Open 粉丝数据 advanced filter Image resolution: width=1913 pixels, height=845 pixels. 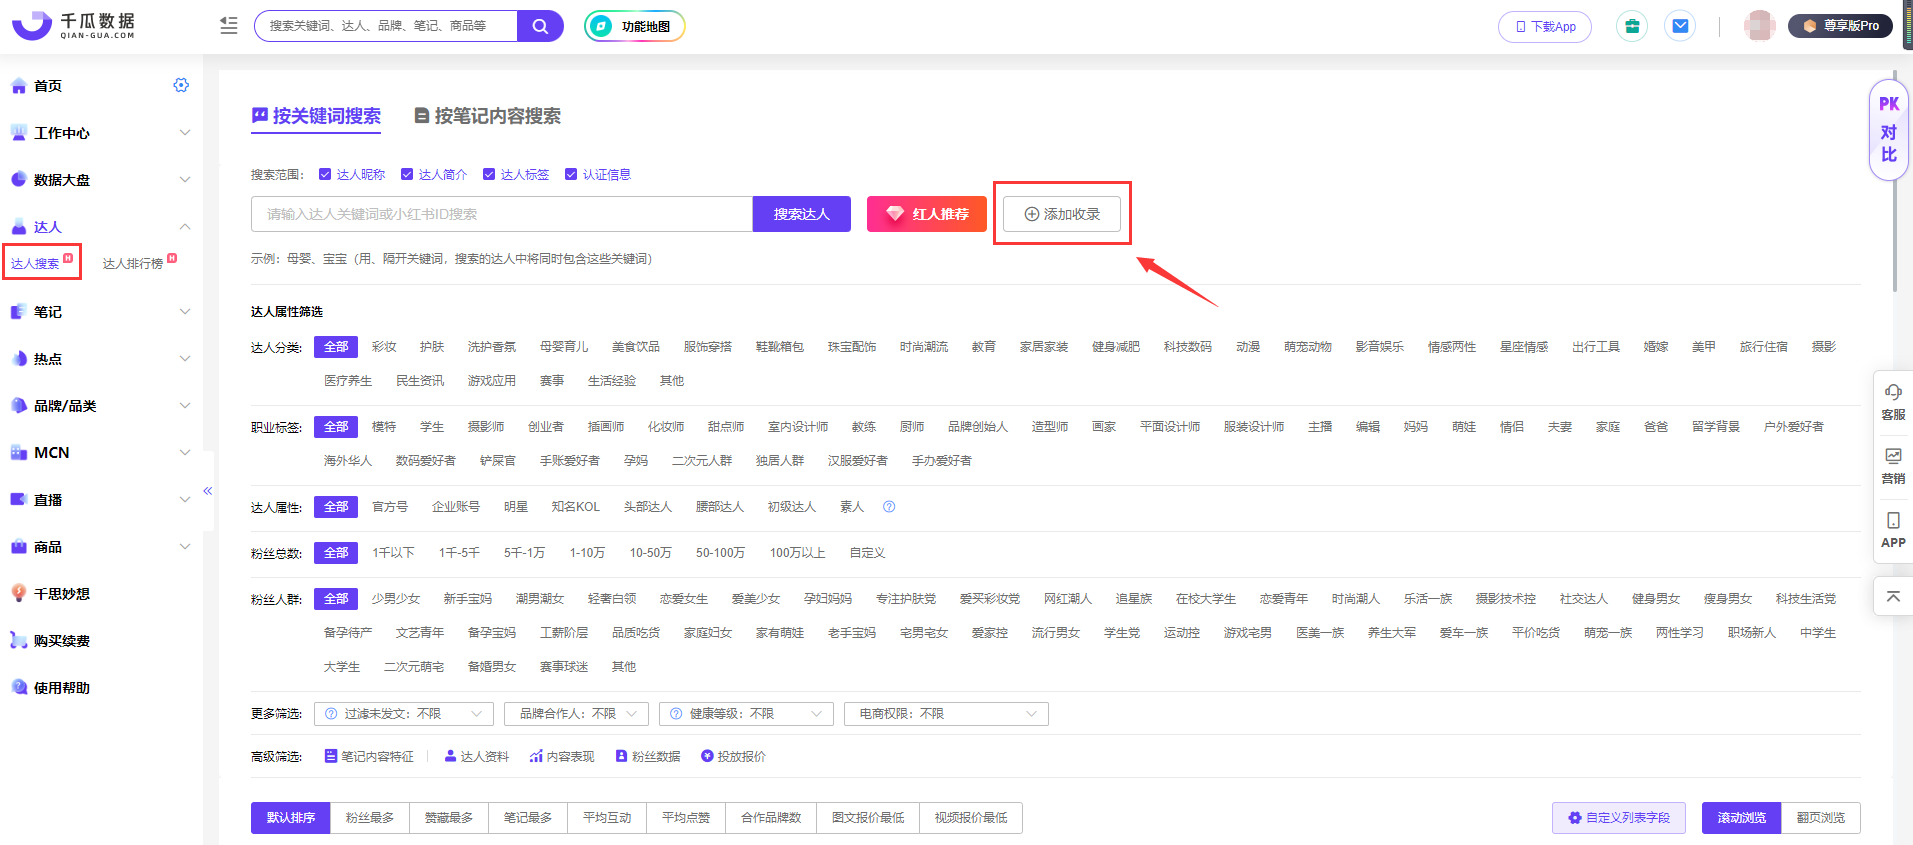pos(648,757)
